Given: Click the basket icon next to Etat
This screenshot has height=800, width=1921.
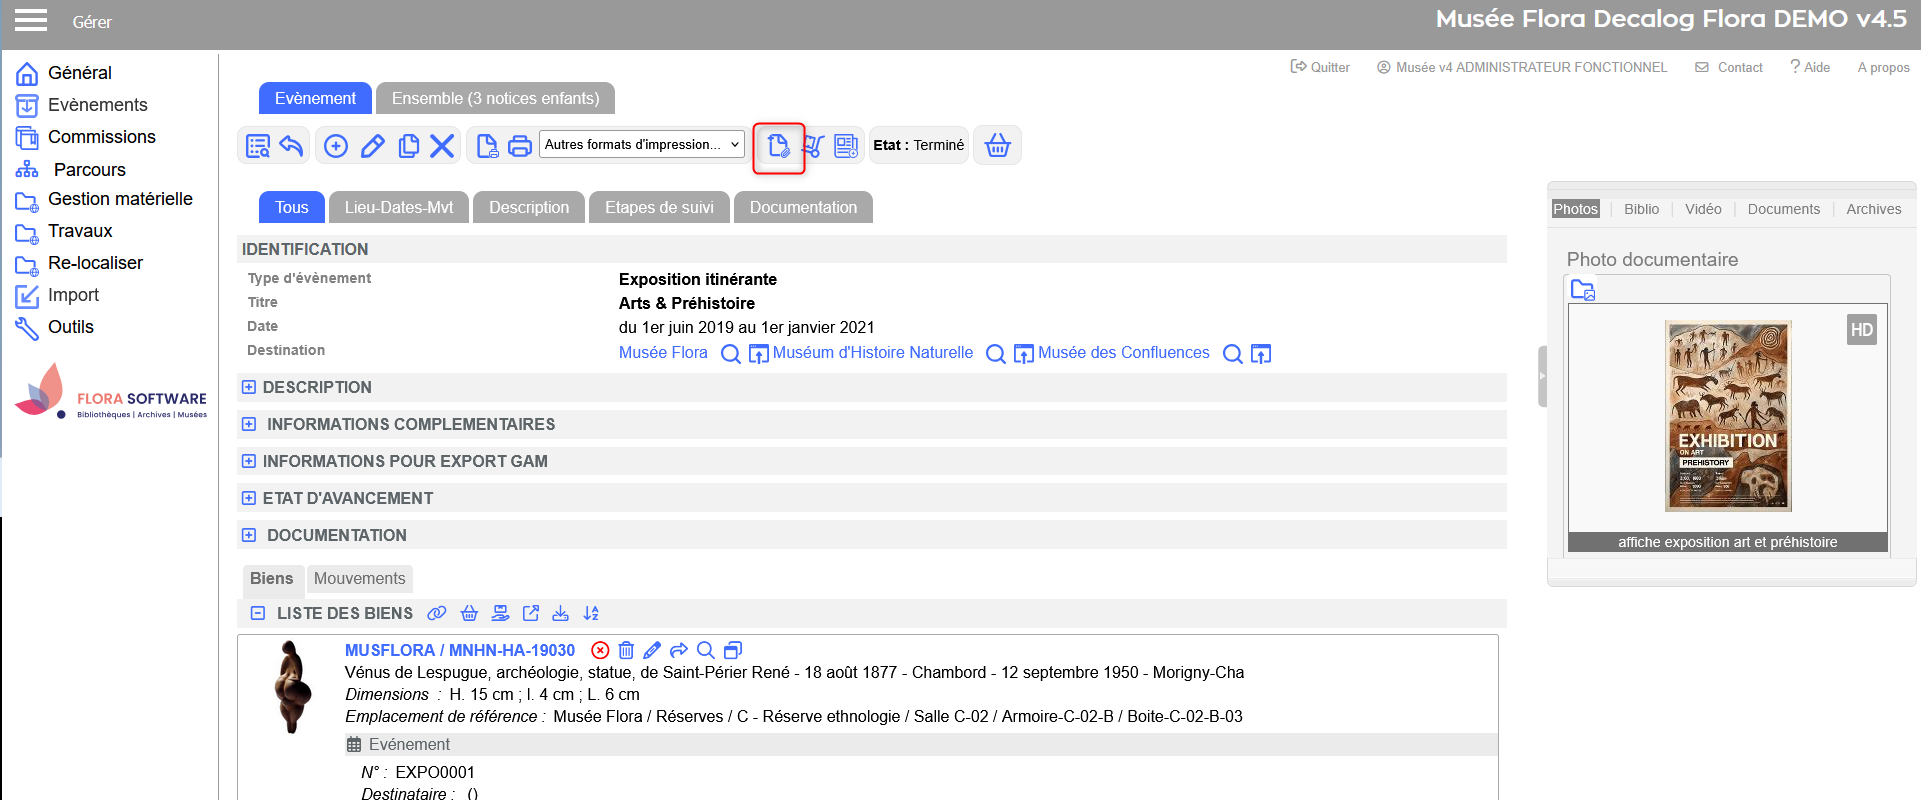Looking at the screenshot, I should [x=997, y=146].
